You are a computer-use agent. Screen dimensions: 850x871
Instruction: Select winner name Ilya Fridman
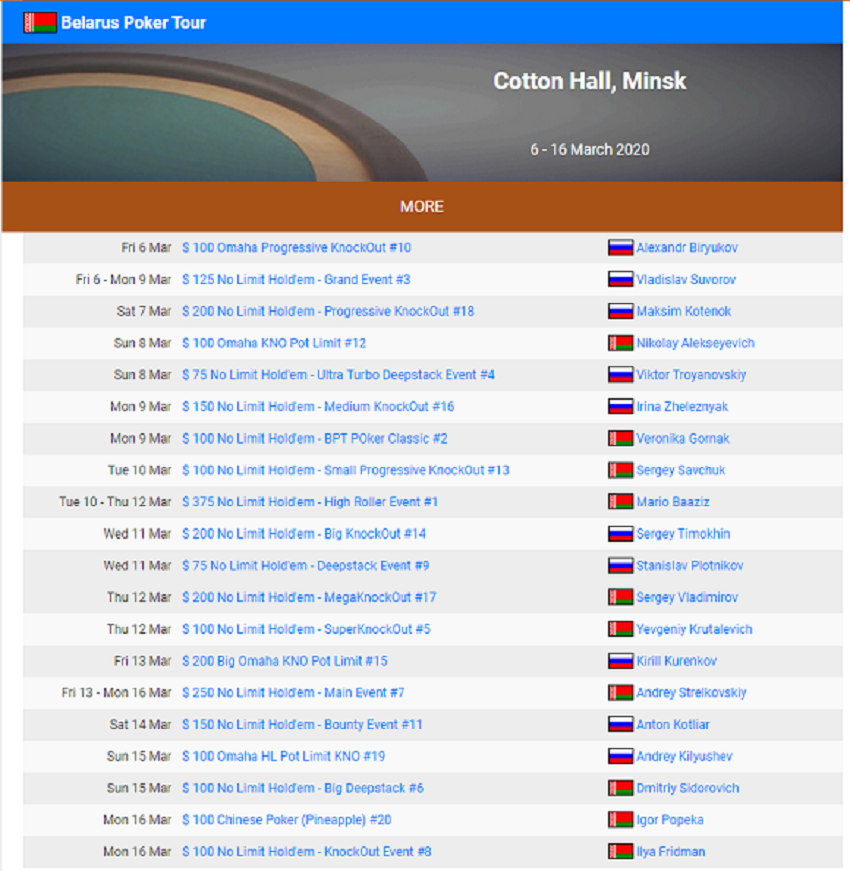[x=671, y=852]
